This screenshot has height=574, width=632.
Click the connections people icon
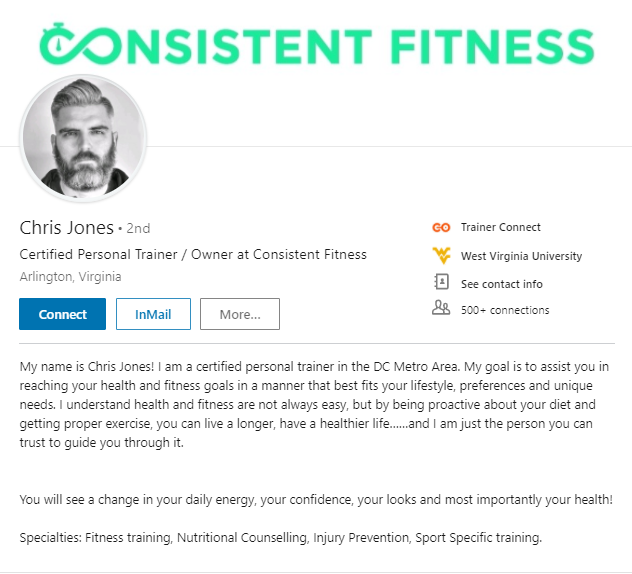[441, 308]
